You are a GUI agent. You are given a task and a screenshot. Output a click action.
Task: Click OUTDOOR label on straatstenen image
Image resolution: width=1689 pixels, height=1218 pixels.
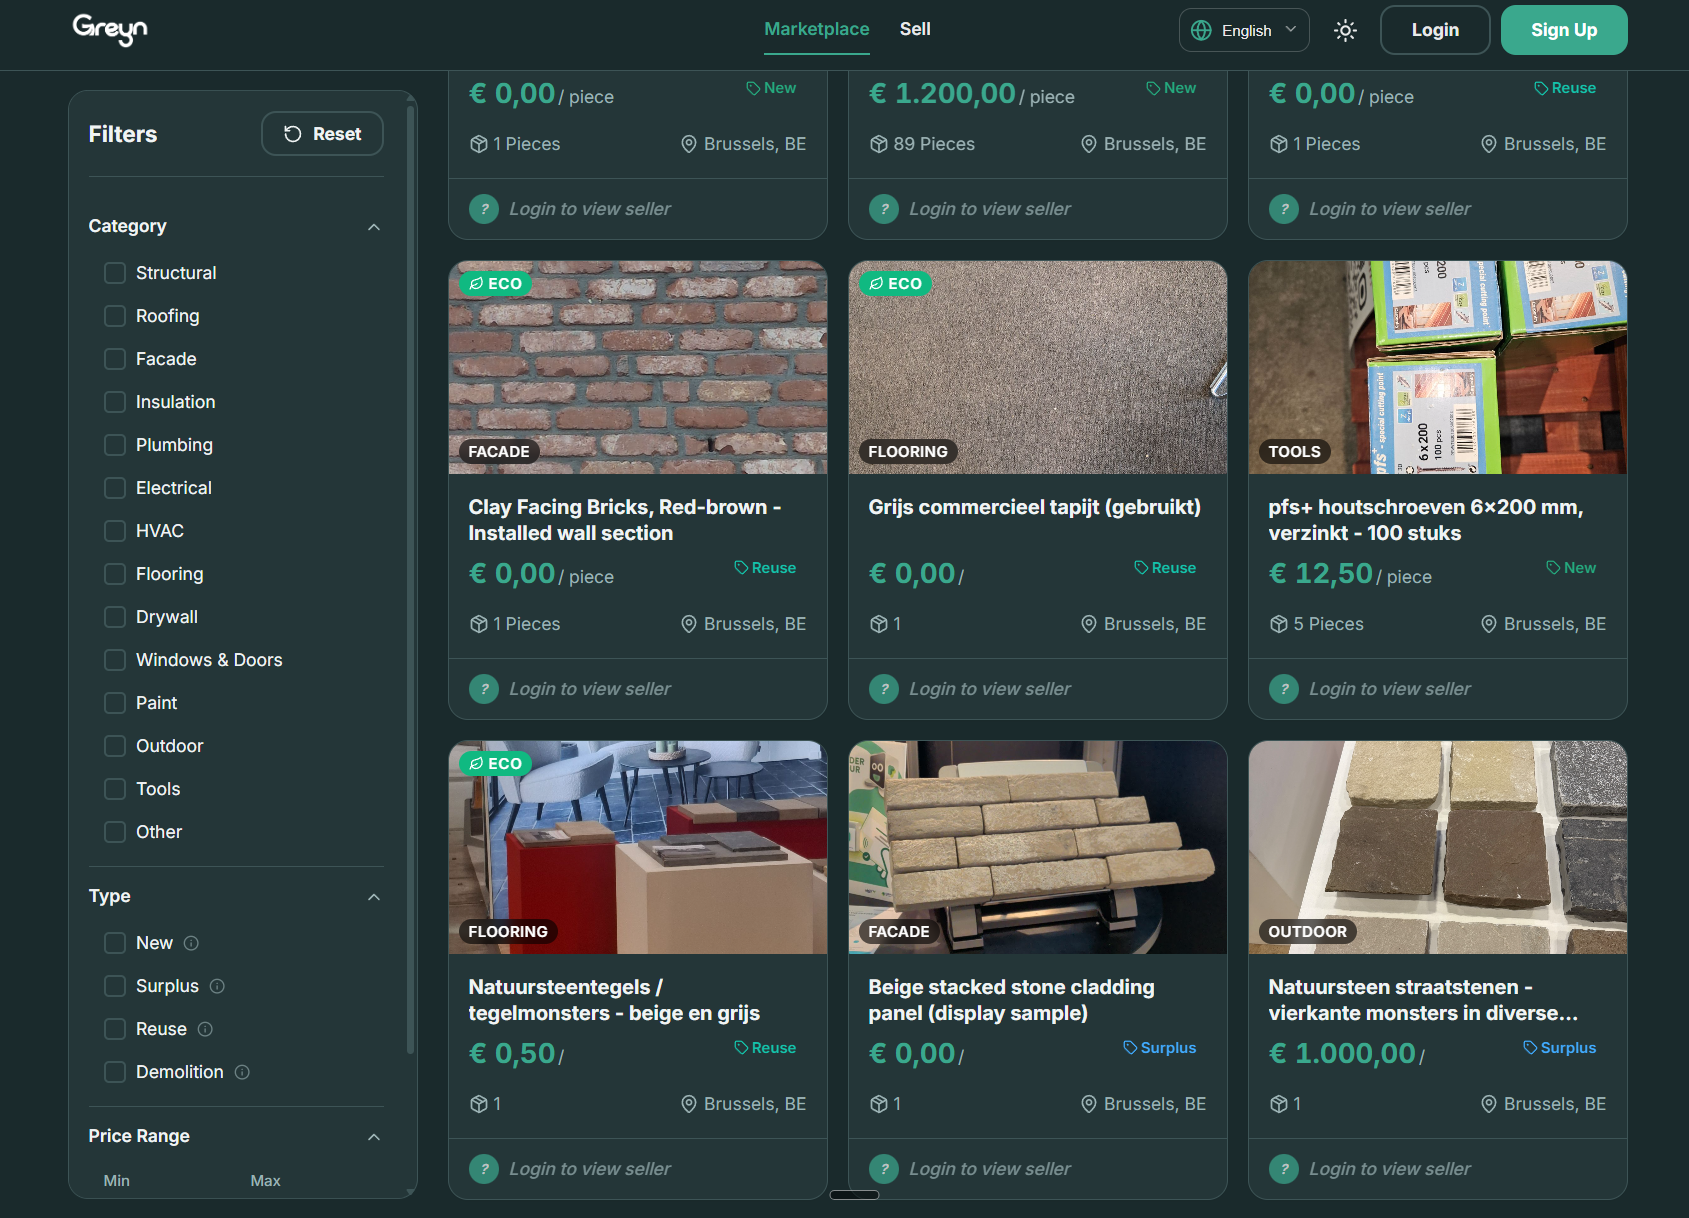point(1307,932)
